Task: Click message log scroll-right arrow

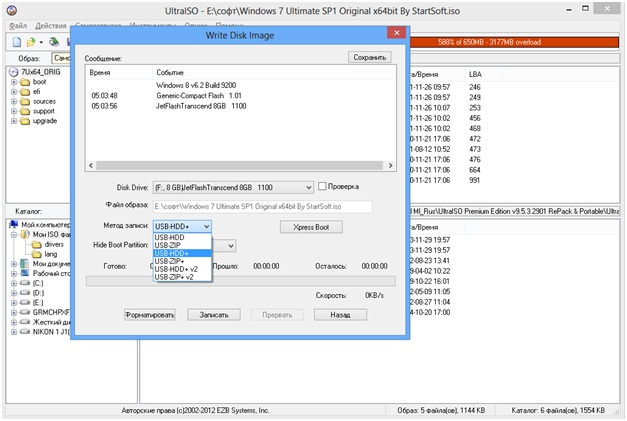Action: pyautogui.click(x=390, y=166)
